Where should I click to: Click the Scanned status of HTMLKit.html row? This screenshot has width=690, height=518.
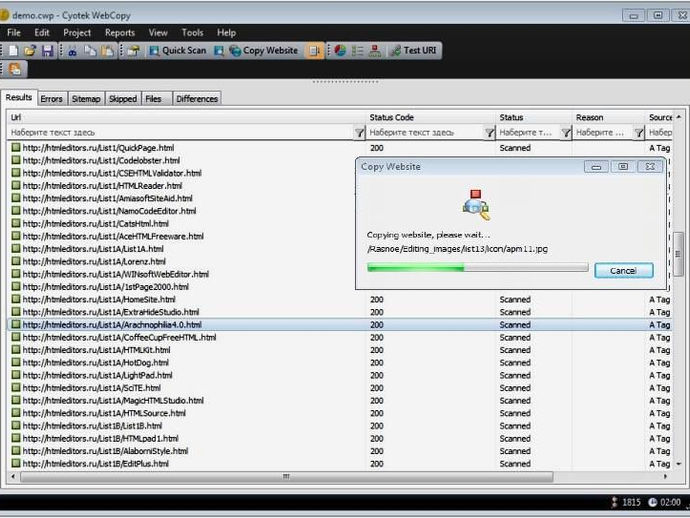515,350
